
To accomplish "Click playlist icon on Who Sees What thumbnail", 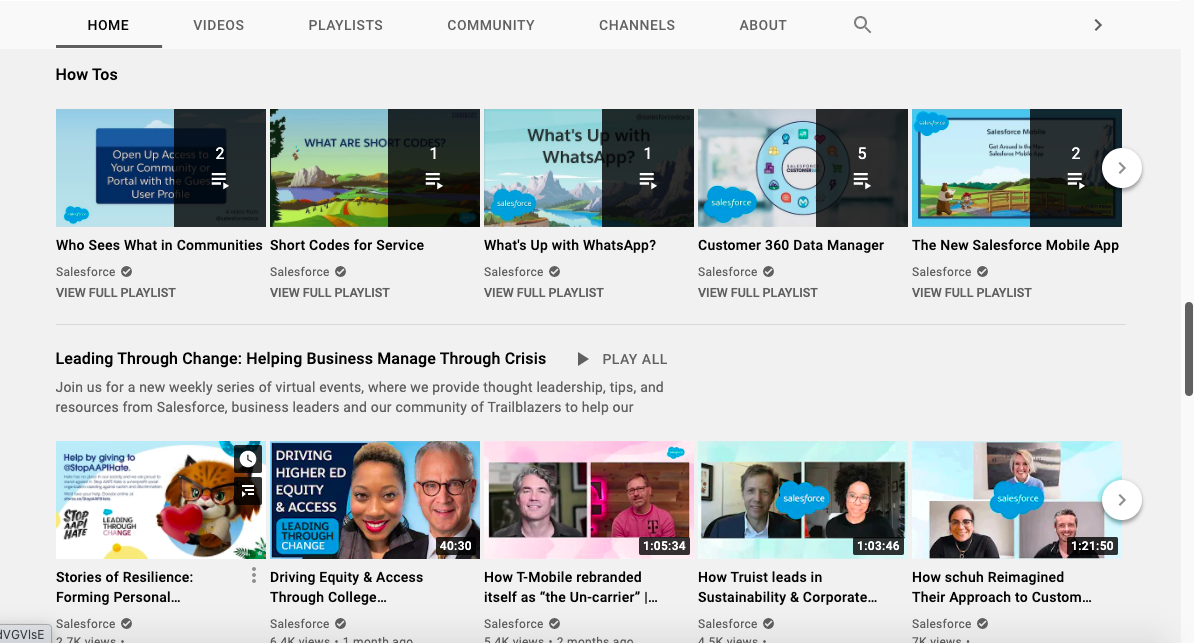I will 219,181.
